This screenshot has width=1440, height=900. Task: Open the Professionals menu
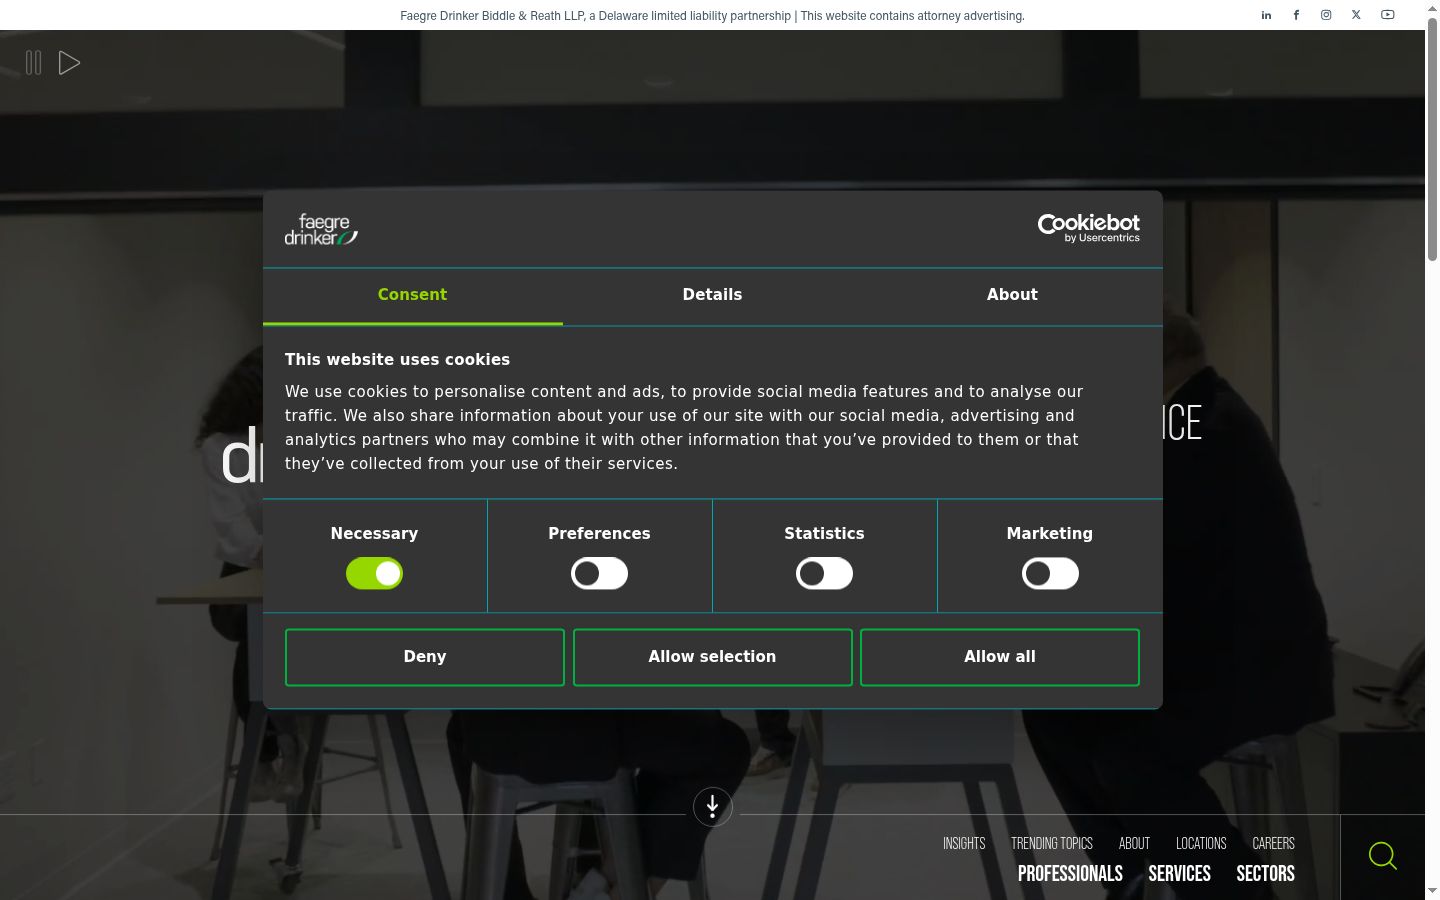click(1070, 874)
